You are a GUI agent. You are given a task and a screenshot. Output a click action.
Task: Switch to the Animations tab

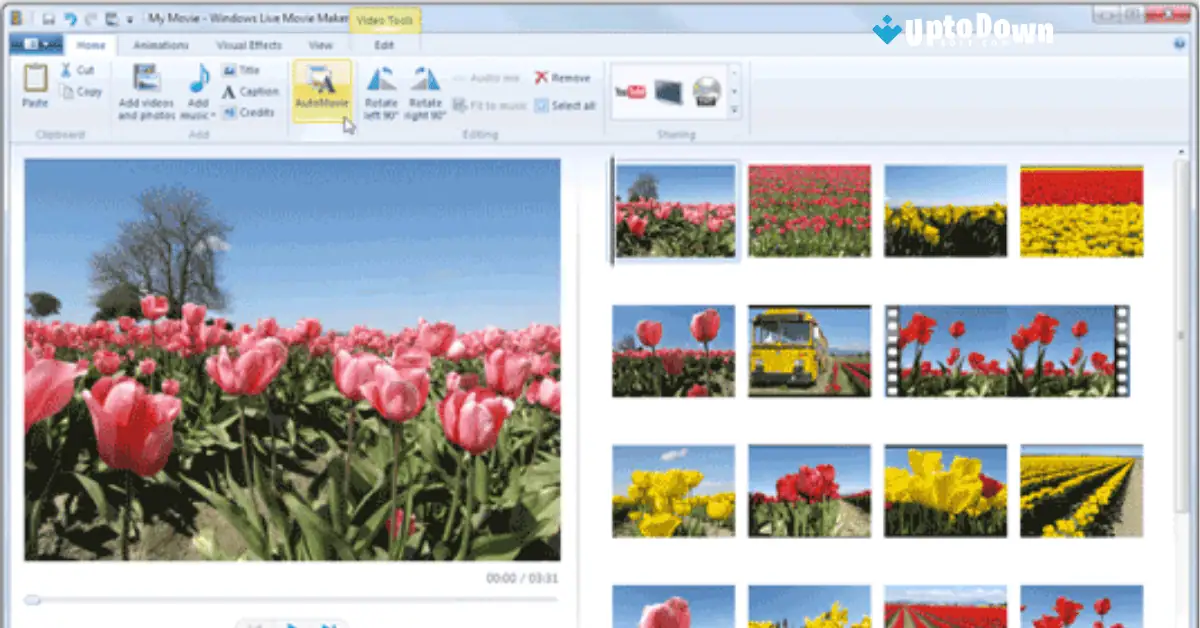(x=161, y=44)
